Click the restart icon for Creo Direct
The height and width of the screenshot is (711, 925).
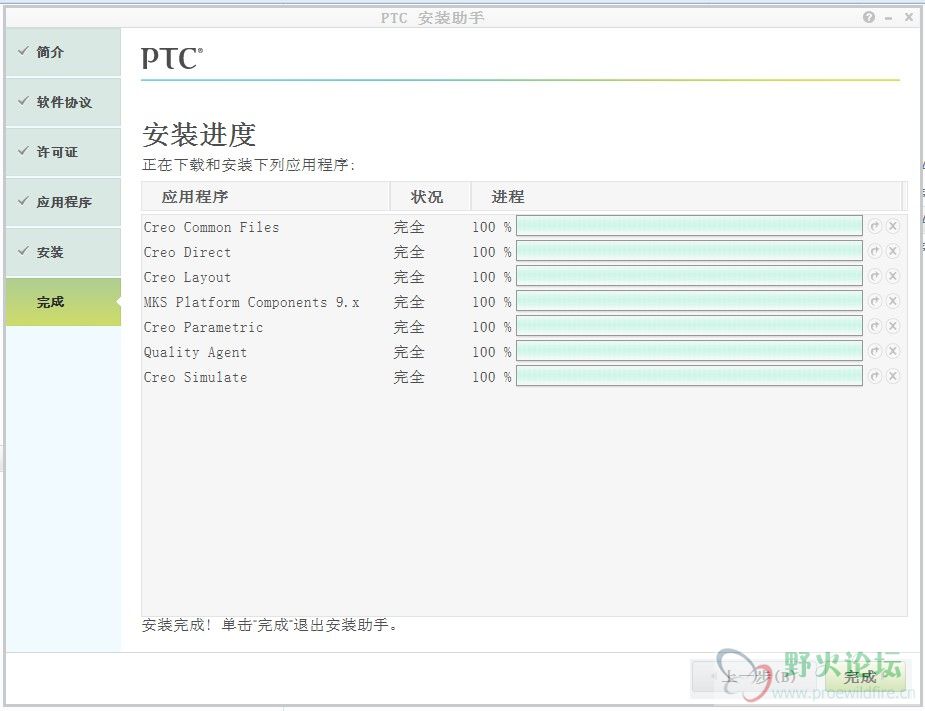click(875, 251)
